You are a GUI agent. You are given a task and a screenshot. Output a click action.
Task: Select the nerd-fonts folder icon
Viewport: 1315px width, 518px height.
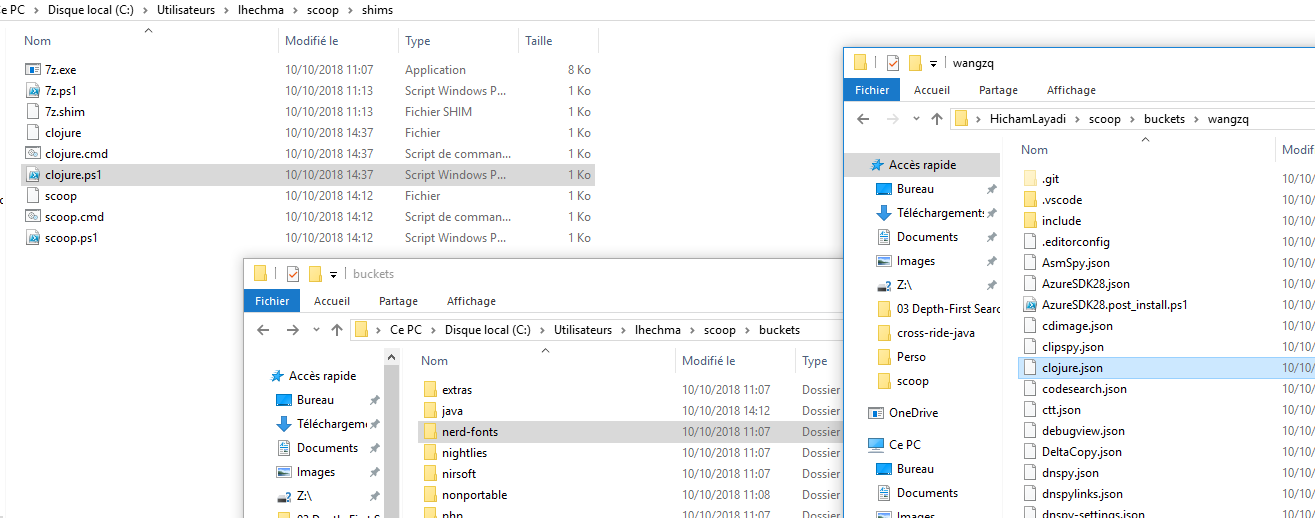click(x=430, y=432)
